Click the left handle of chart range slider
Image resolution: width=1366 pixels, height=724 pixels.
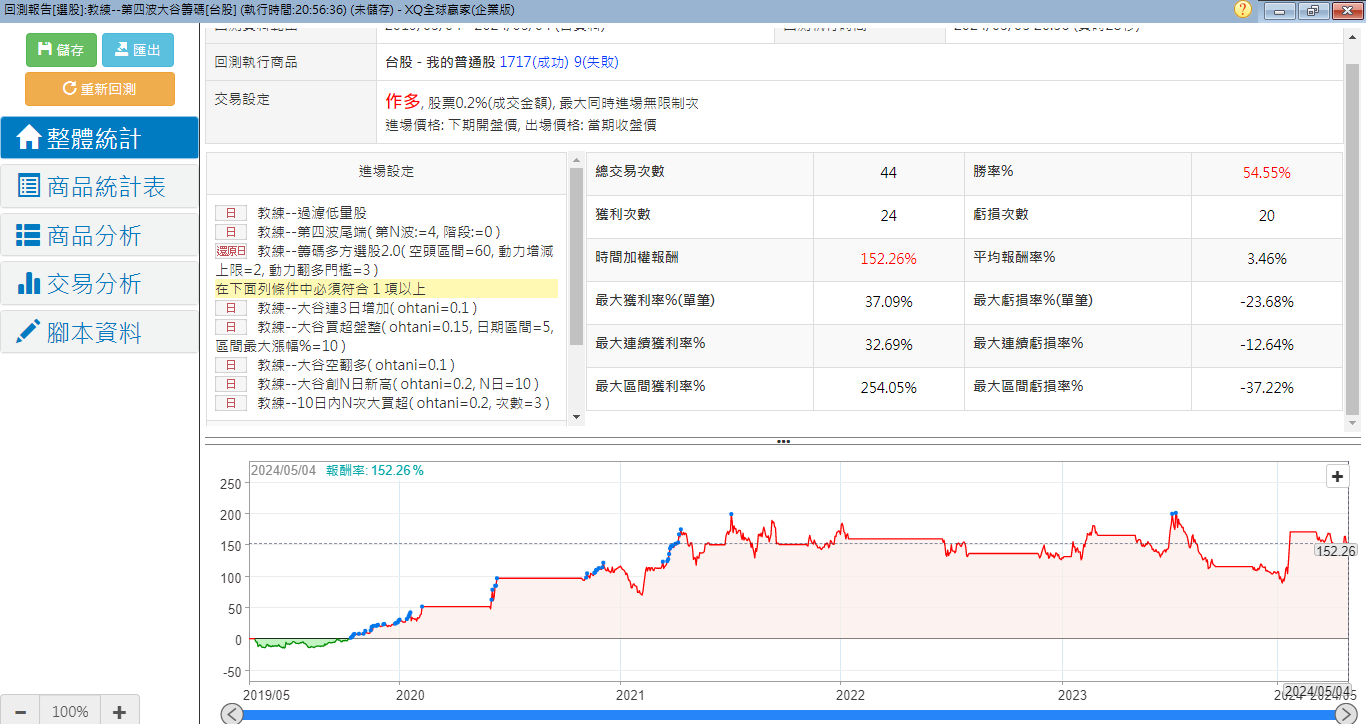tap(231, 714)
